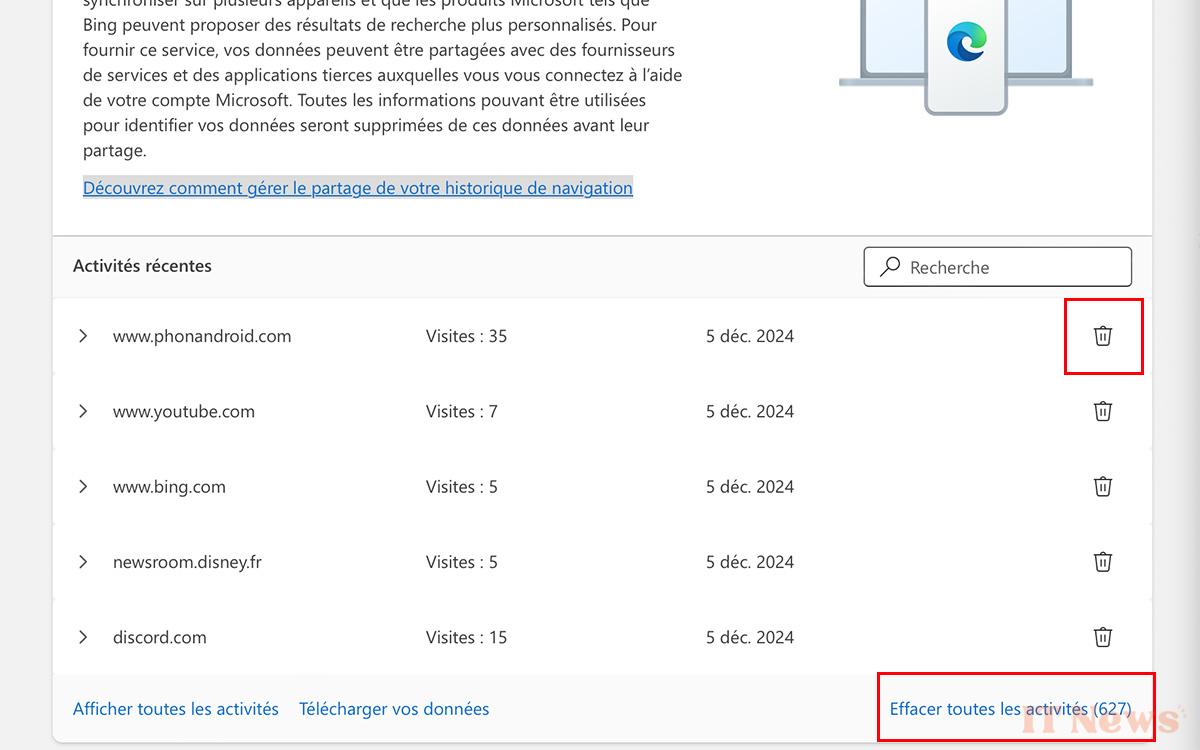Click the trash icon beside discord.com

1102,637
